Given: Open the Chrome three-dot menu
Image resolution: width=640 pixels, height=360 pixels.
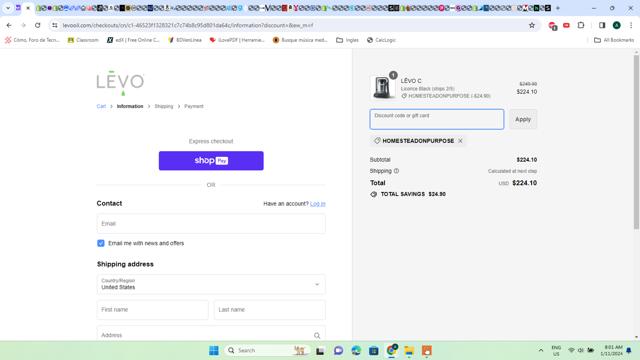Looking at the screenshot, I should 631,25.
